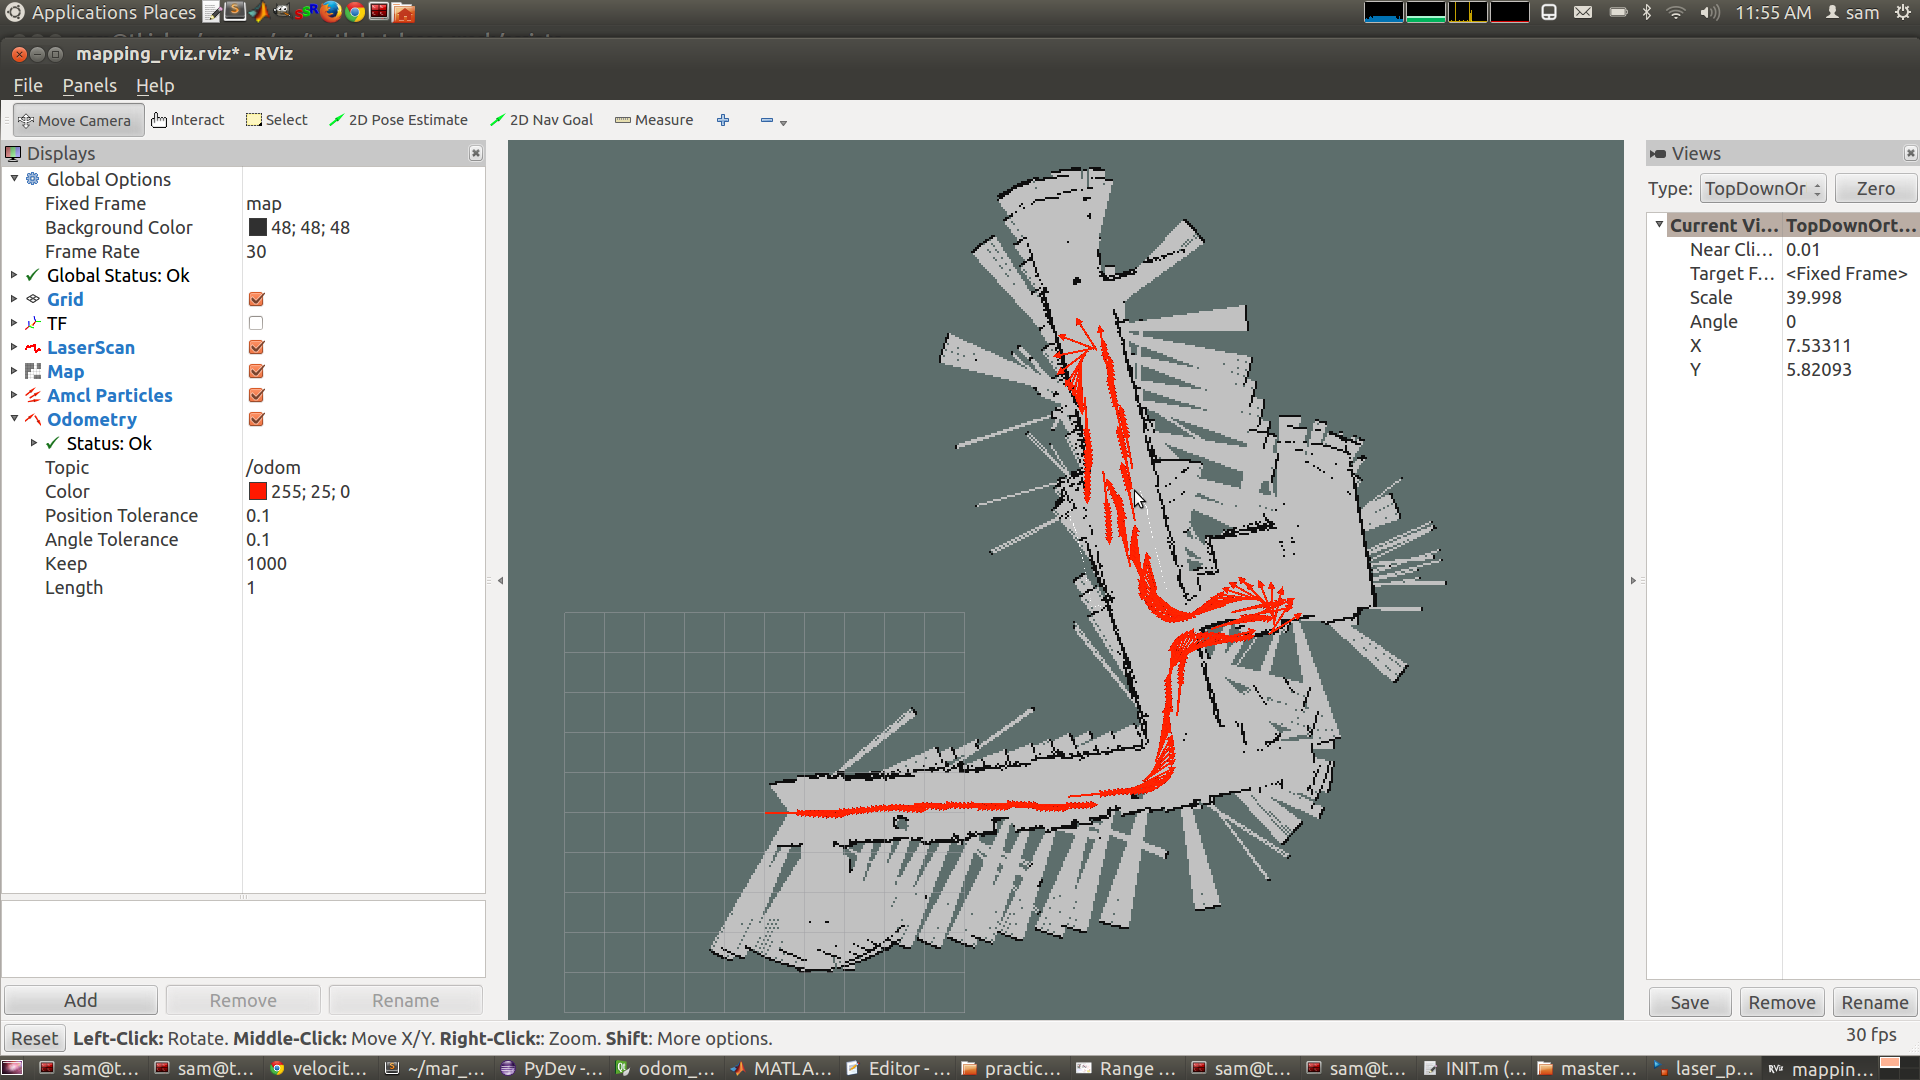Image resolution: width=1920 pixels, height=1080 pixels.
Task: Open the view Type dropdown
Action: 1762,188
